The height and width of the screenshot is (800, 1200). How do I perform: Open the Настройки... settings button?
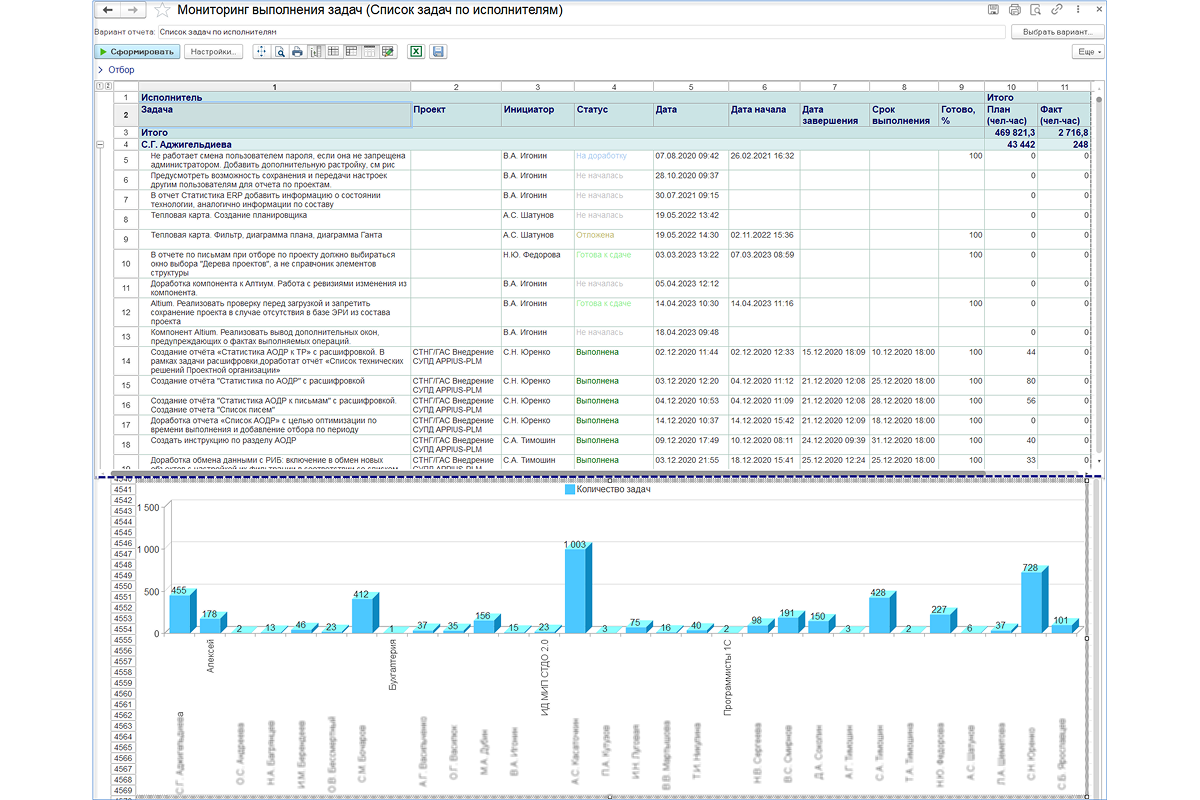[213, 52]
